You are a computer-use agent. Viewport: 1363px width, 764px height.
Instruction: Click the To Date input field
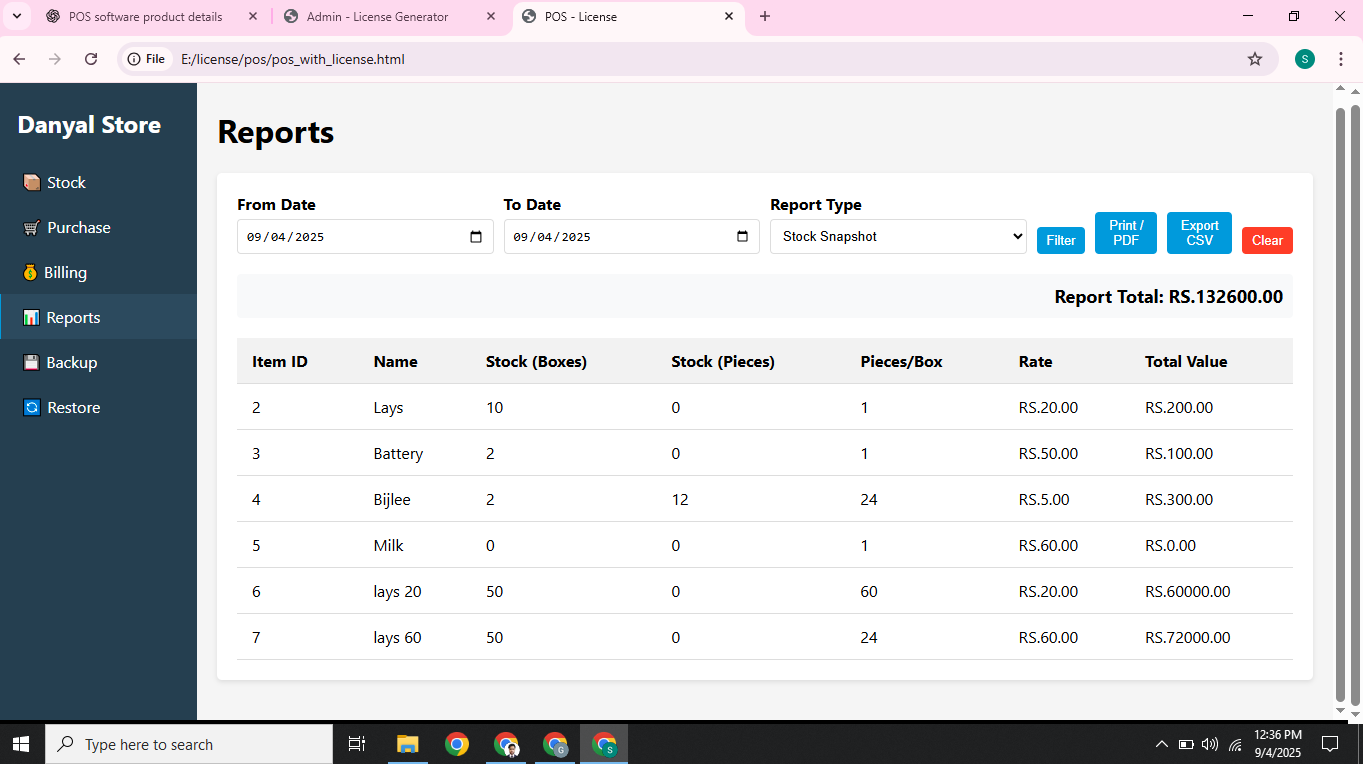[x=632, y=237]
